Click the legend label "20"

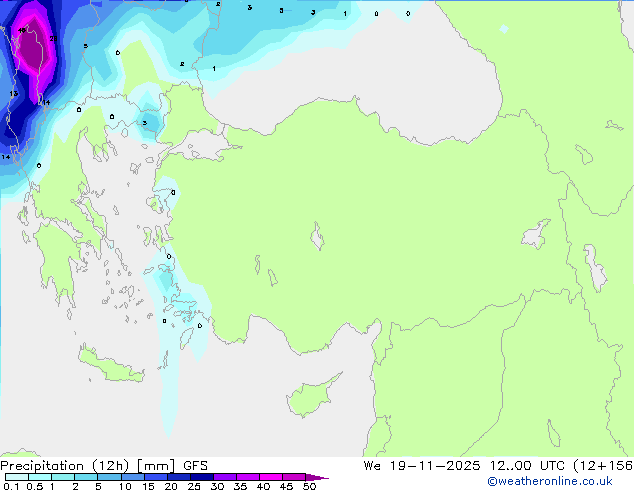point(171,486)
